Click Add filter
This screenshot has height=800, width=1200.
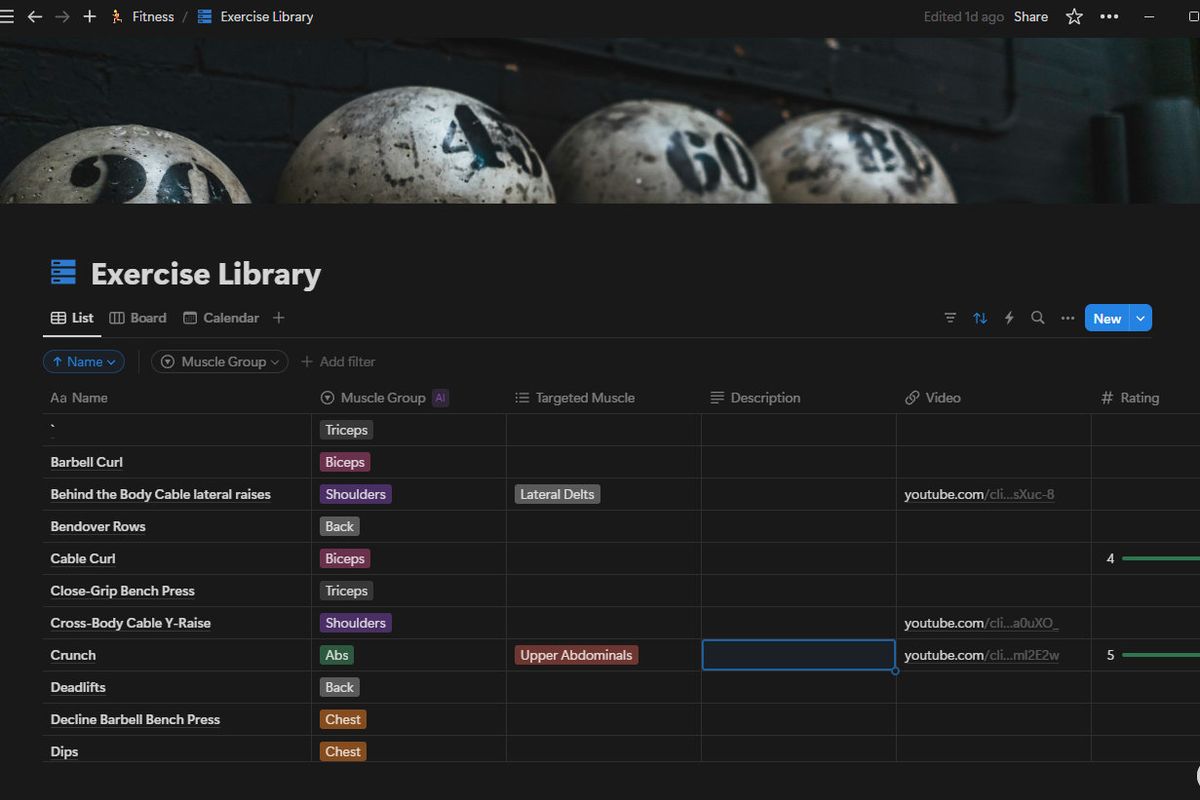(338, 362)
